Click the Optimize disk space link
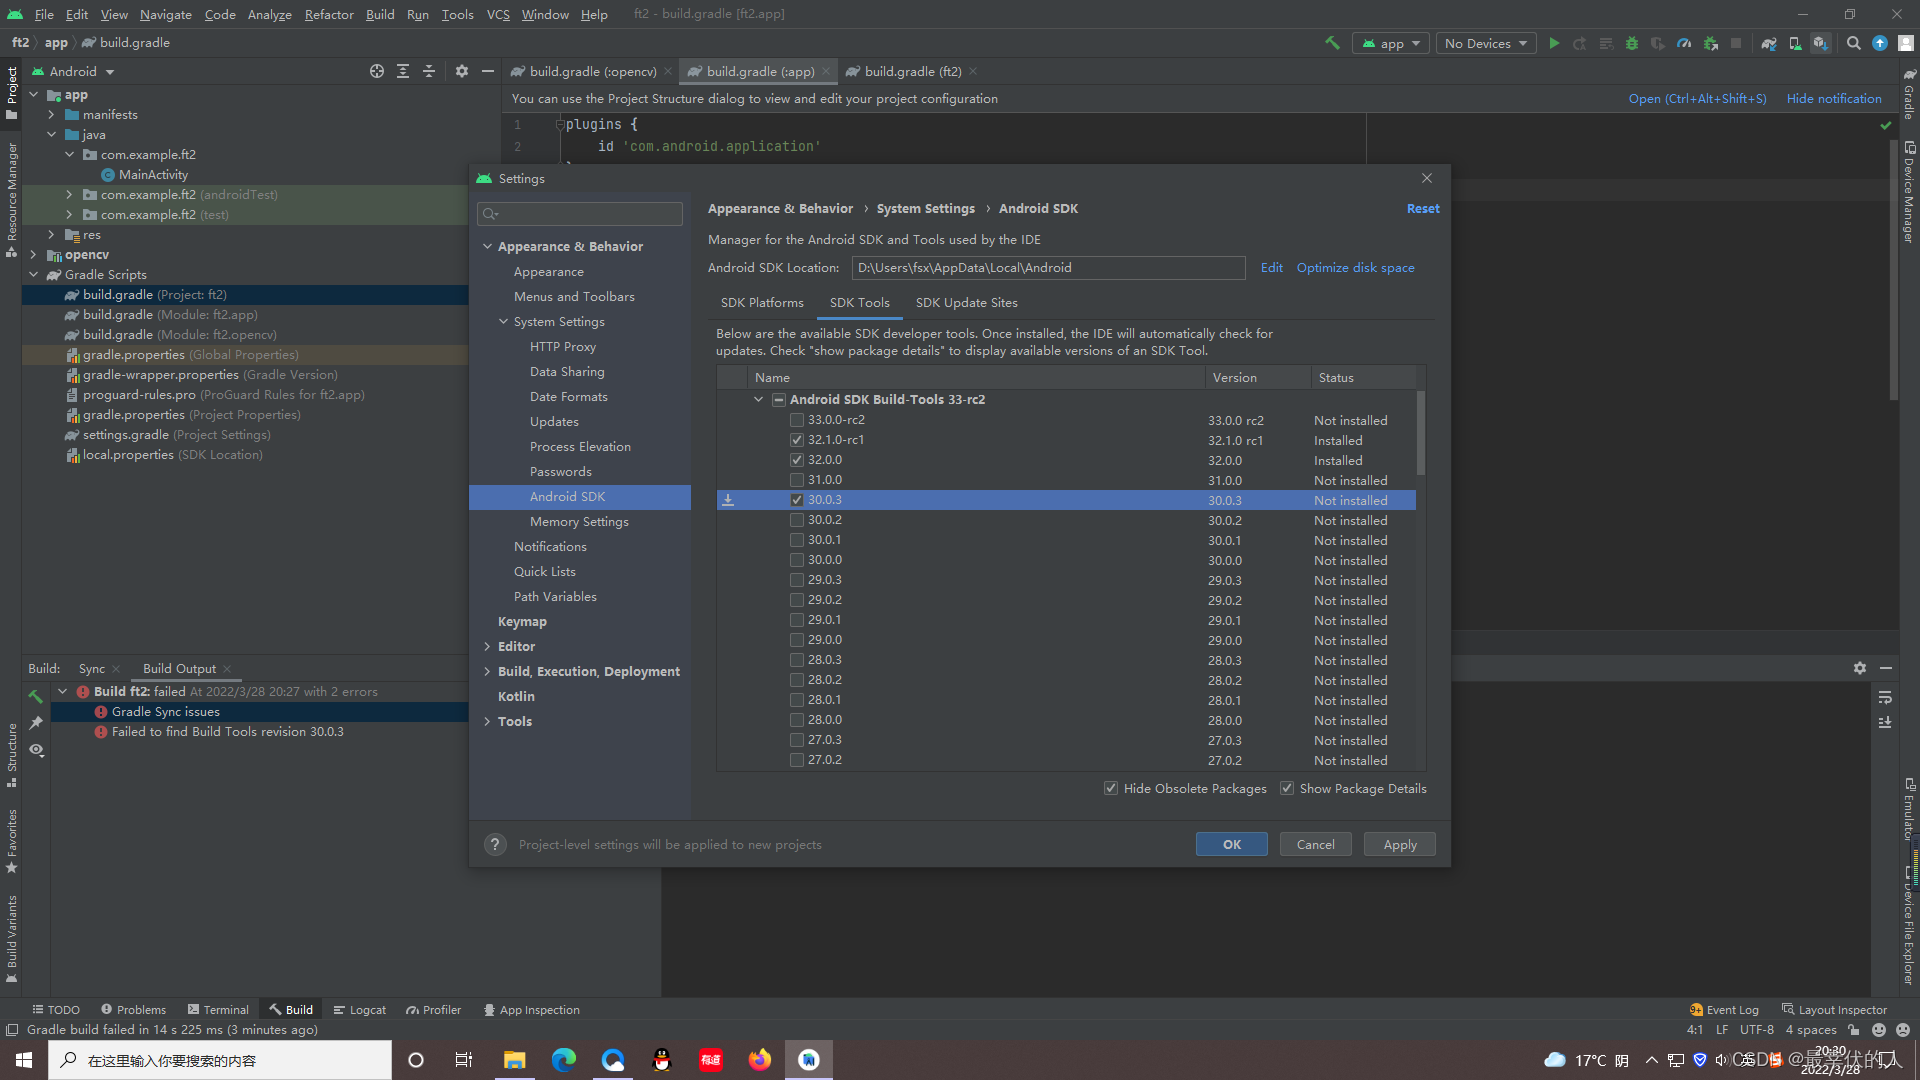 pyautogui.click(x=1355, y=267)
